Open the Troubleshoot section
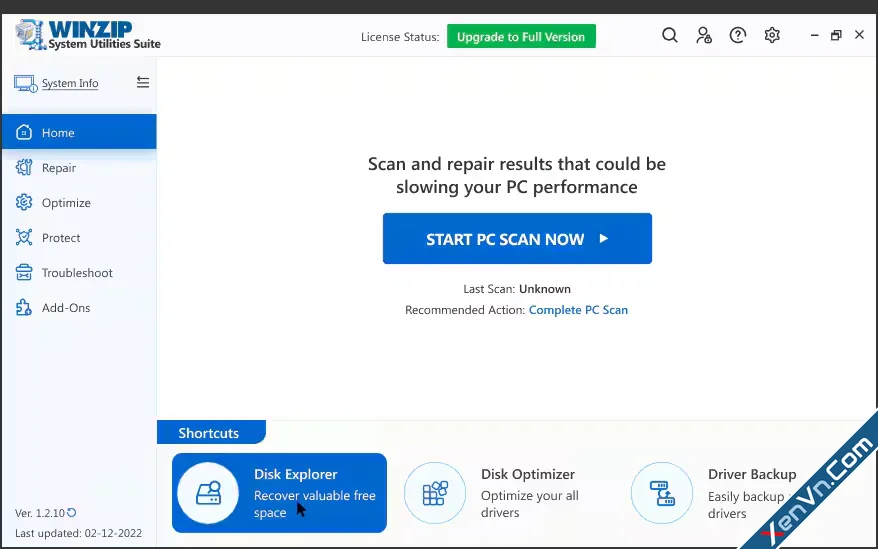 pos(79,272)
